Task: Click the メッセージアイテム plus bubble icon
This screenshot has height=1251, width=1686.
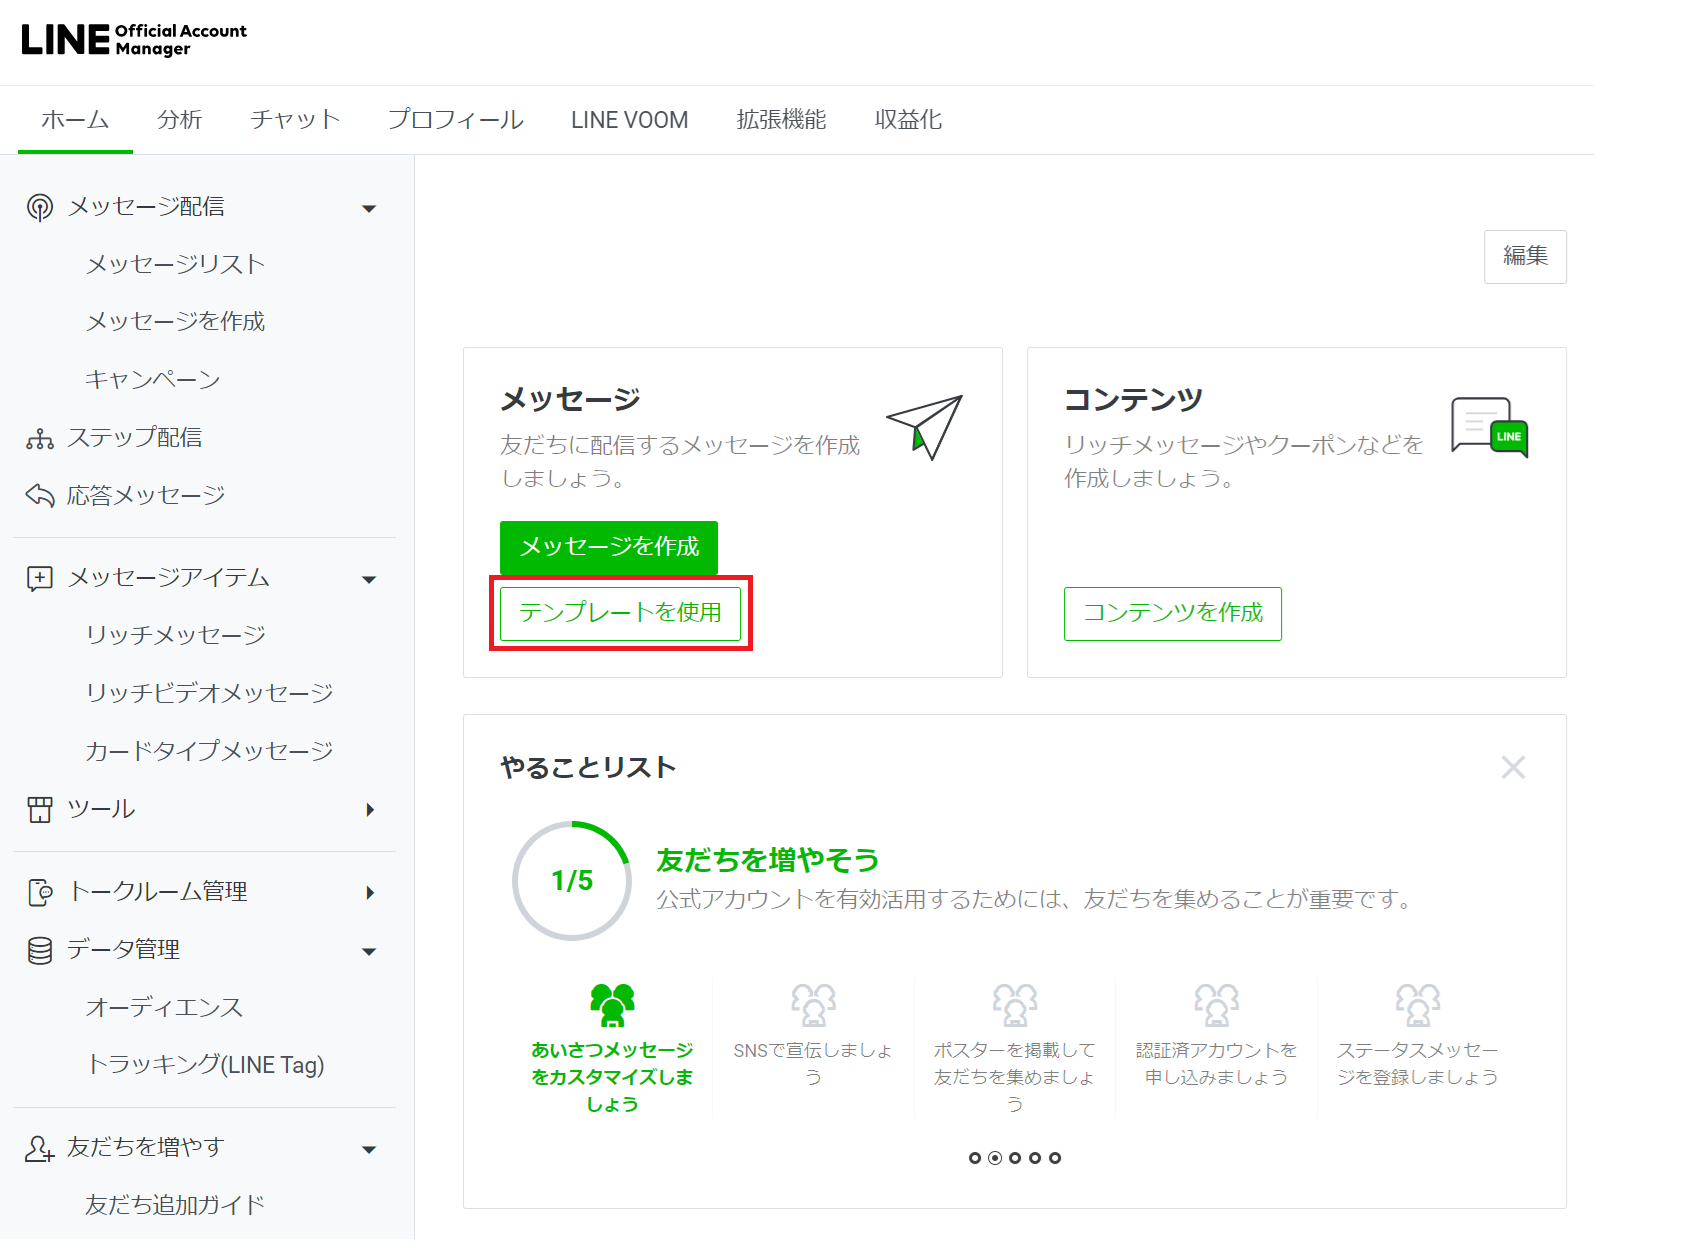Action: (x=40, y=578)
